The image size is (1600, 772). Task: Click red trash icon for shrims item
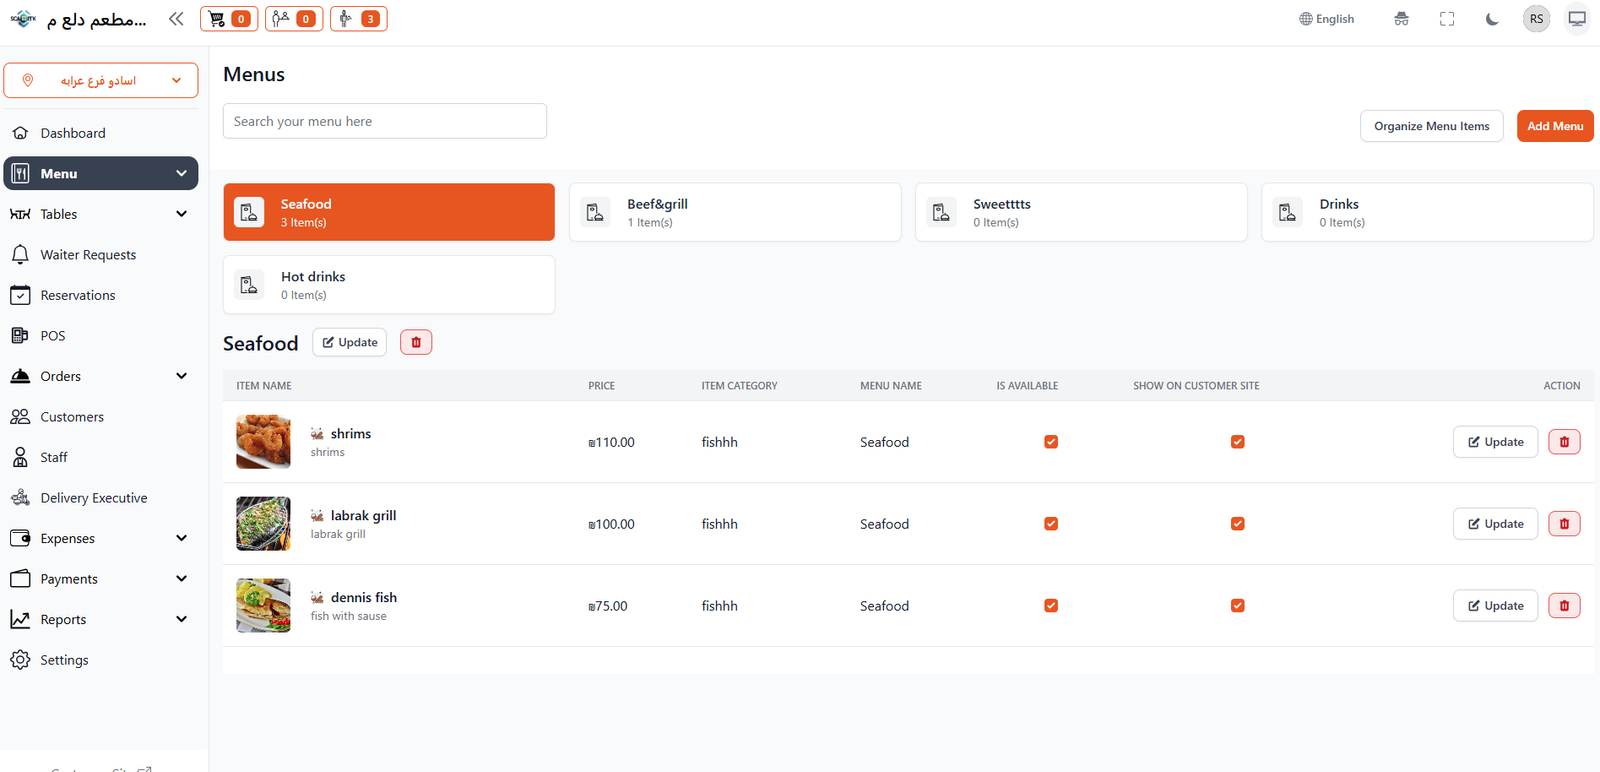click(x=1564, y=442)
